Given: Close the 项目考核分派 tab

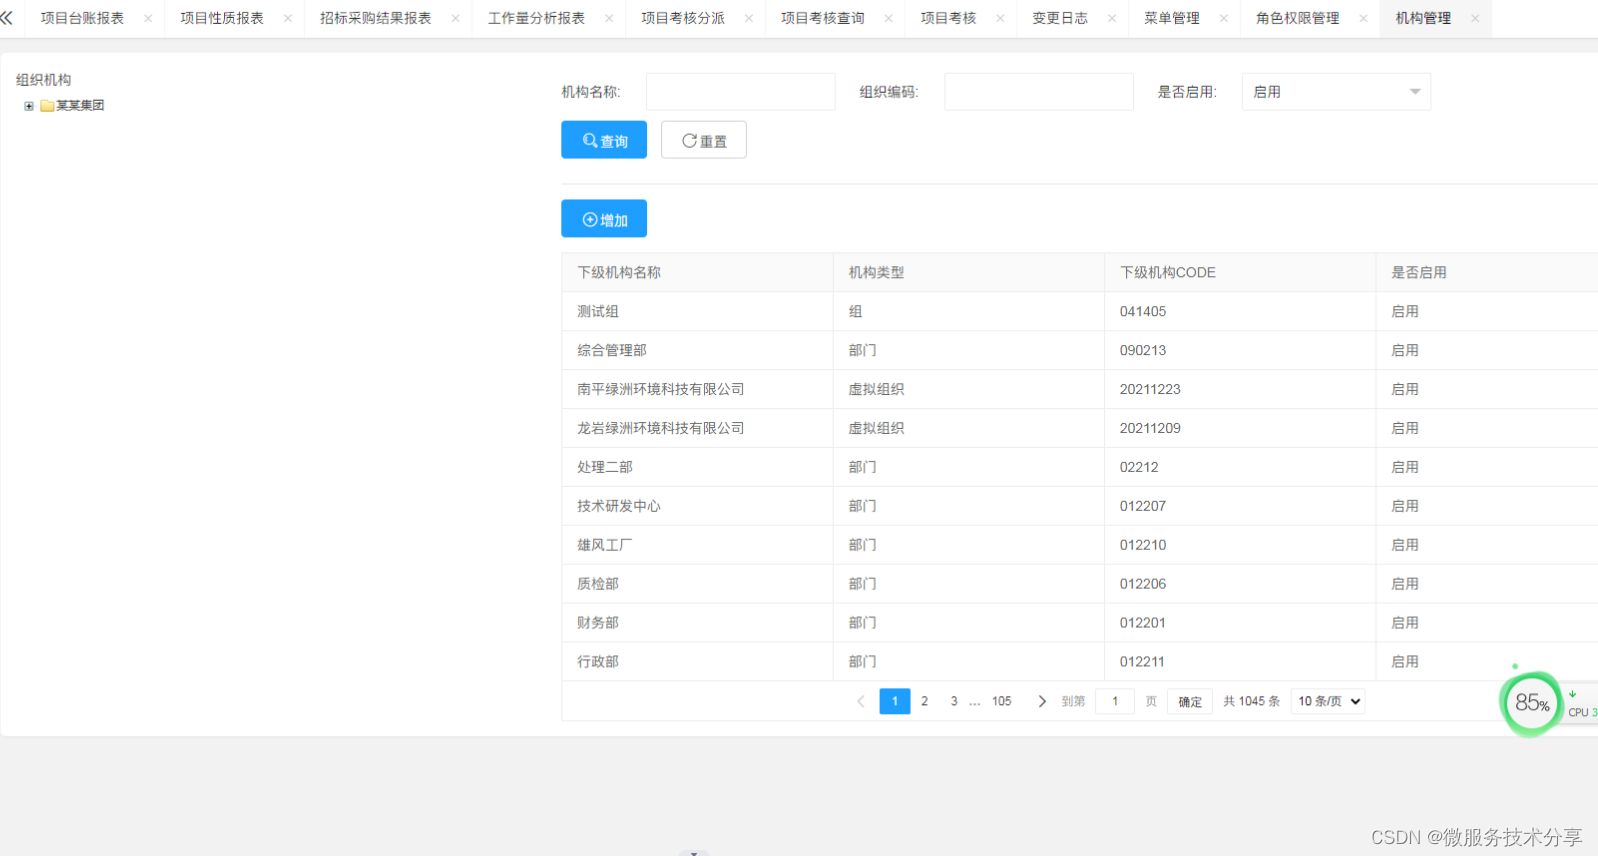Looking at the screenshot, I should [x=749, y=18].
